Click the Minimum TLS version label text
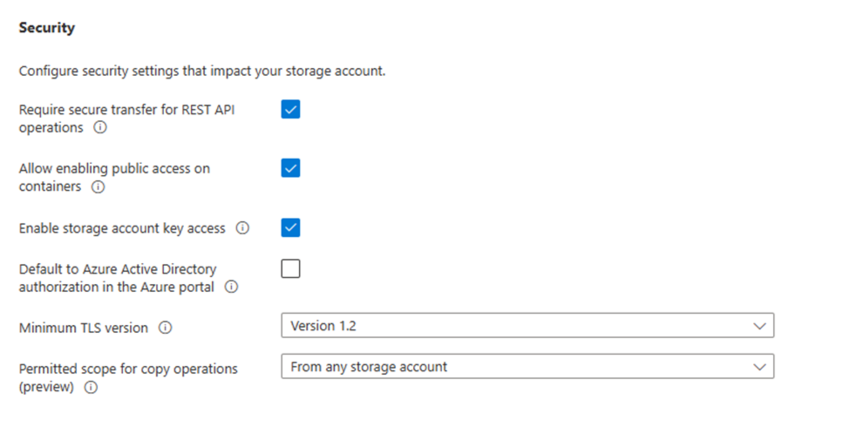 point(83,328)
